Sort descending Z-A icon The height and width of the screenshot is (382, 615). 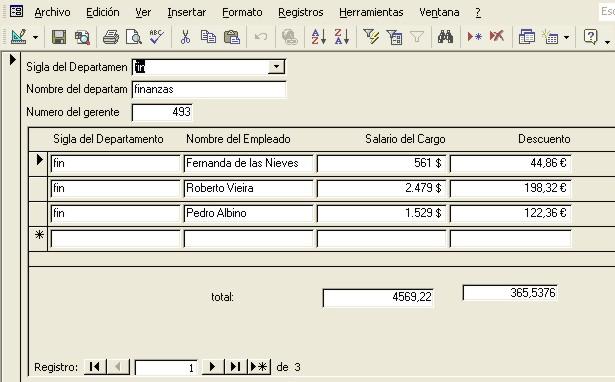[342, 37]
